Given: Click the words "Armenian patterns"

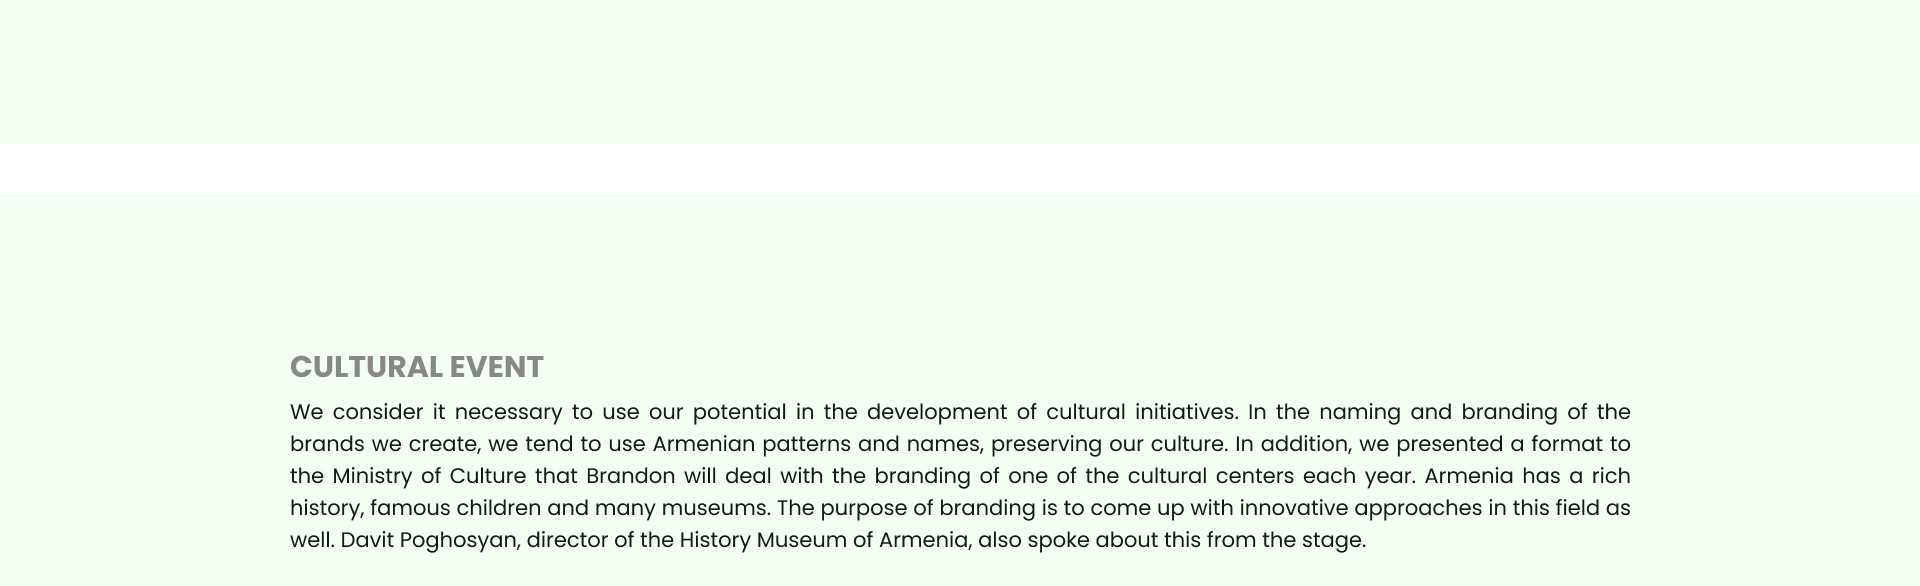Looking at the screenshot, I should click(x=751, y=444).
